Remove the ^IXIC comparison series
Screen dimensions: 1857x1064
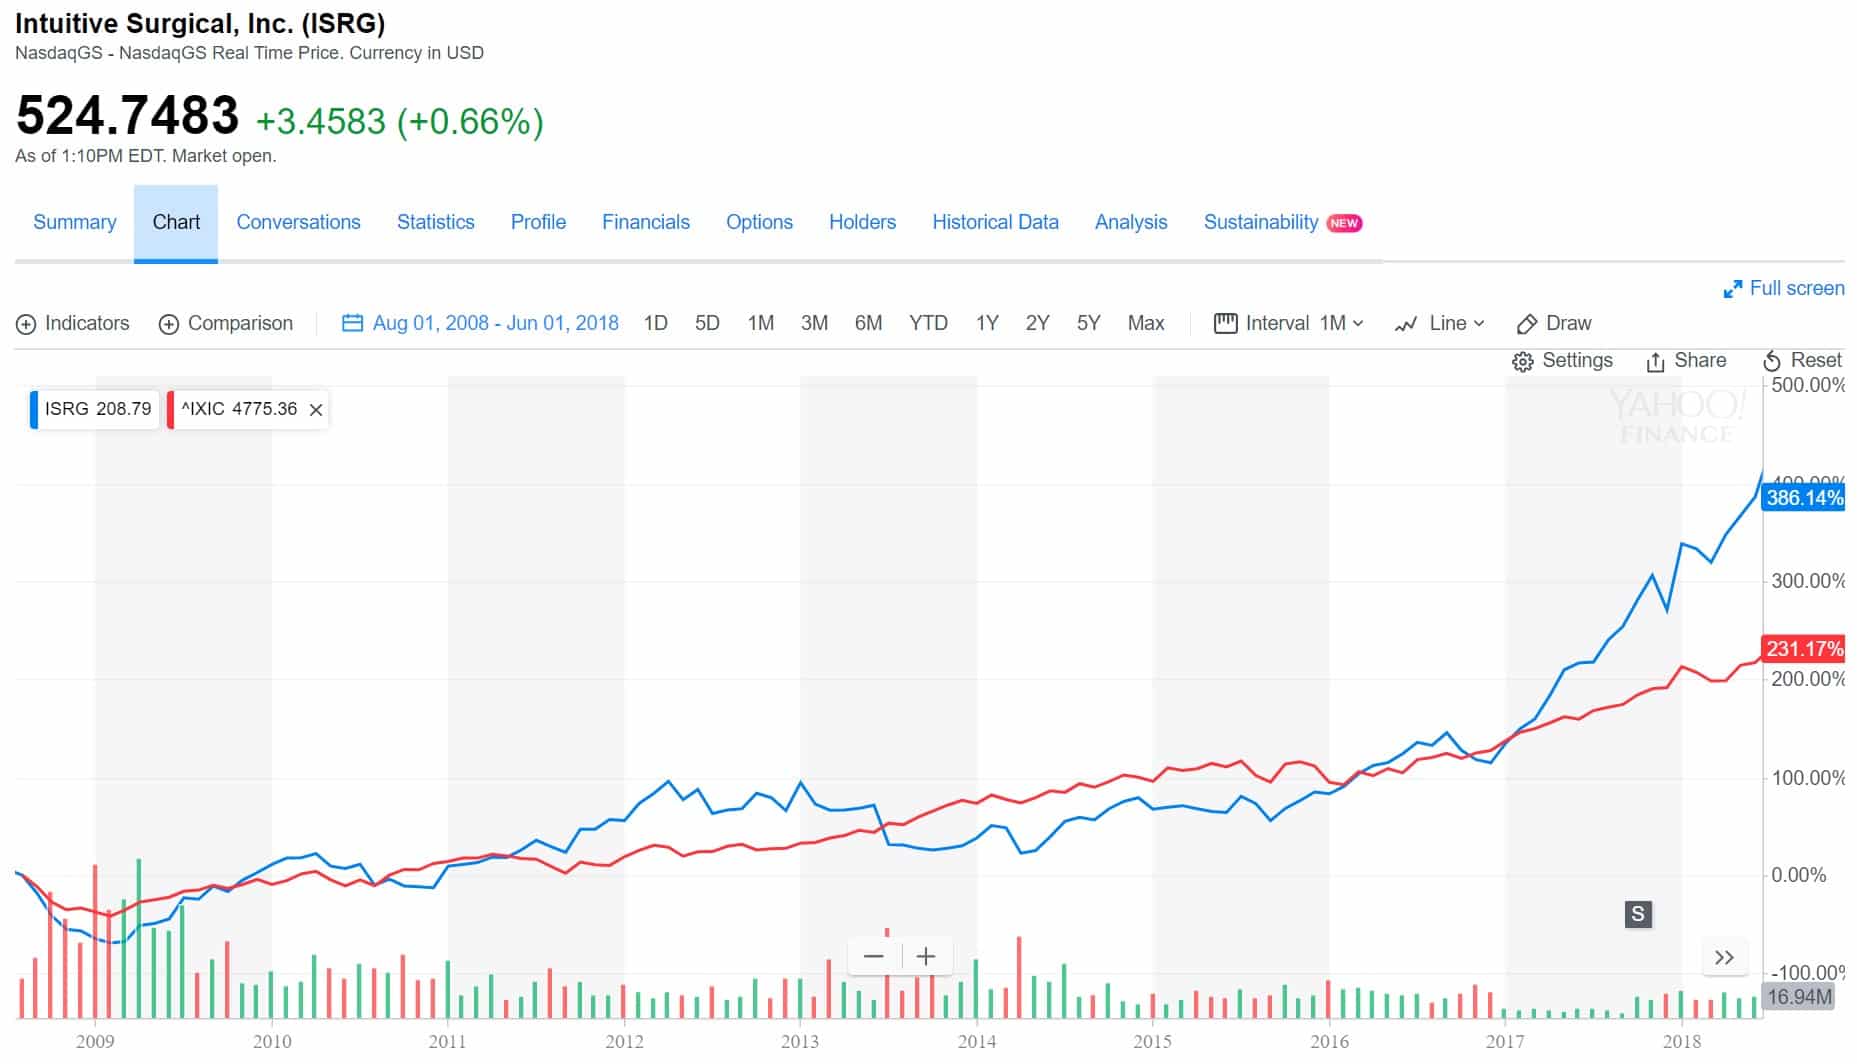tap(316, 410)
